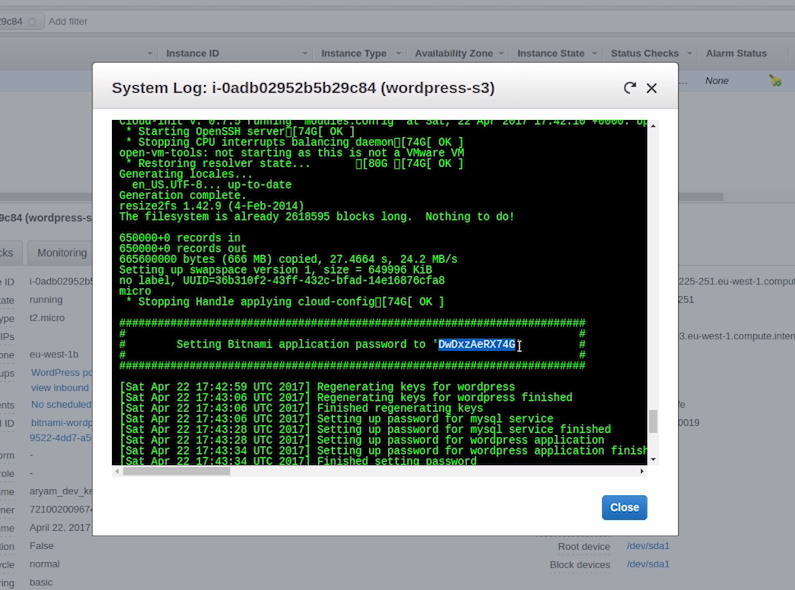Click the 'Generation complete.' log line
This screenshot has width=795, height=590.
click(x=183, y=196)
